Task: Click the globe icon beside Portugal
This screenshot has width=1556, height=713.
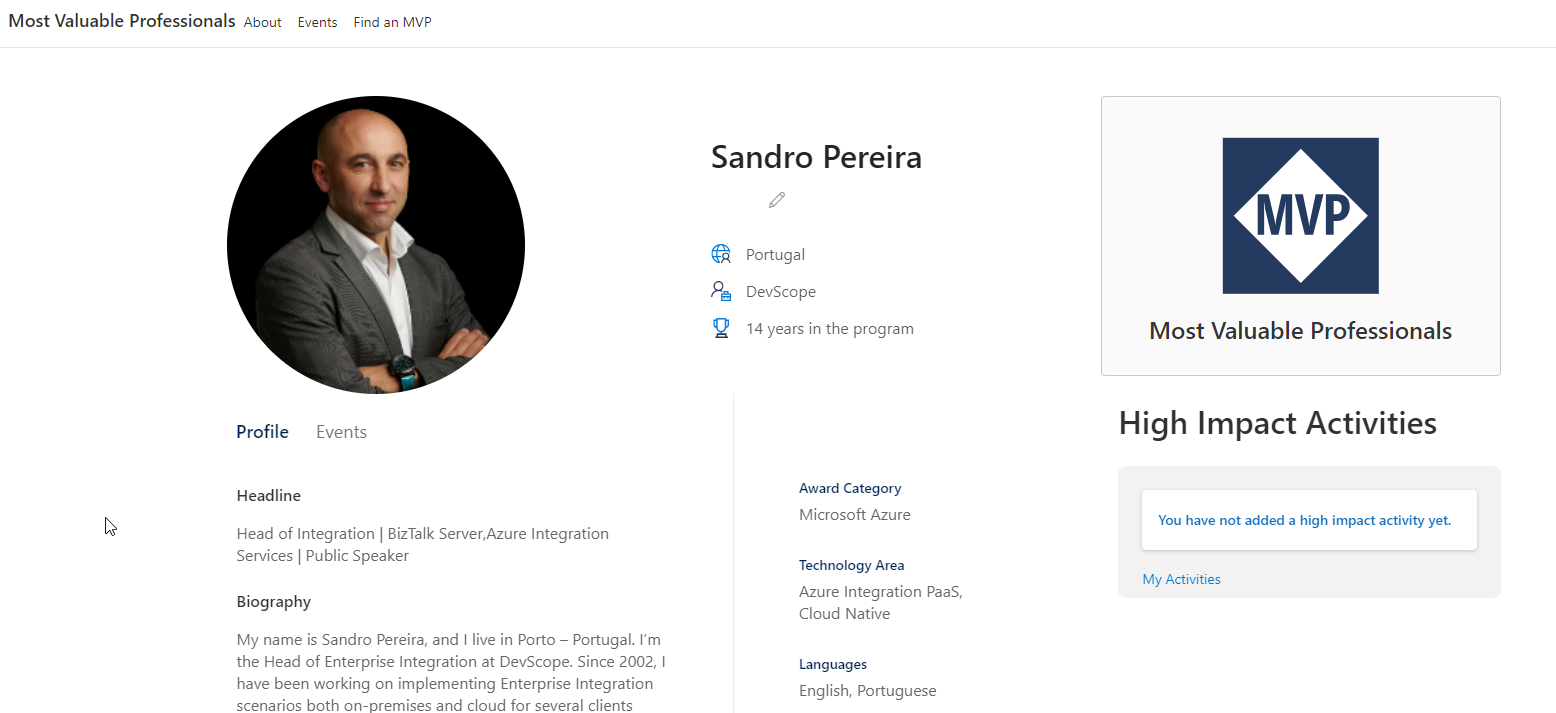Action: [x=721, y=254]
